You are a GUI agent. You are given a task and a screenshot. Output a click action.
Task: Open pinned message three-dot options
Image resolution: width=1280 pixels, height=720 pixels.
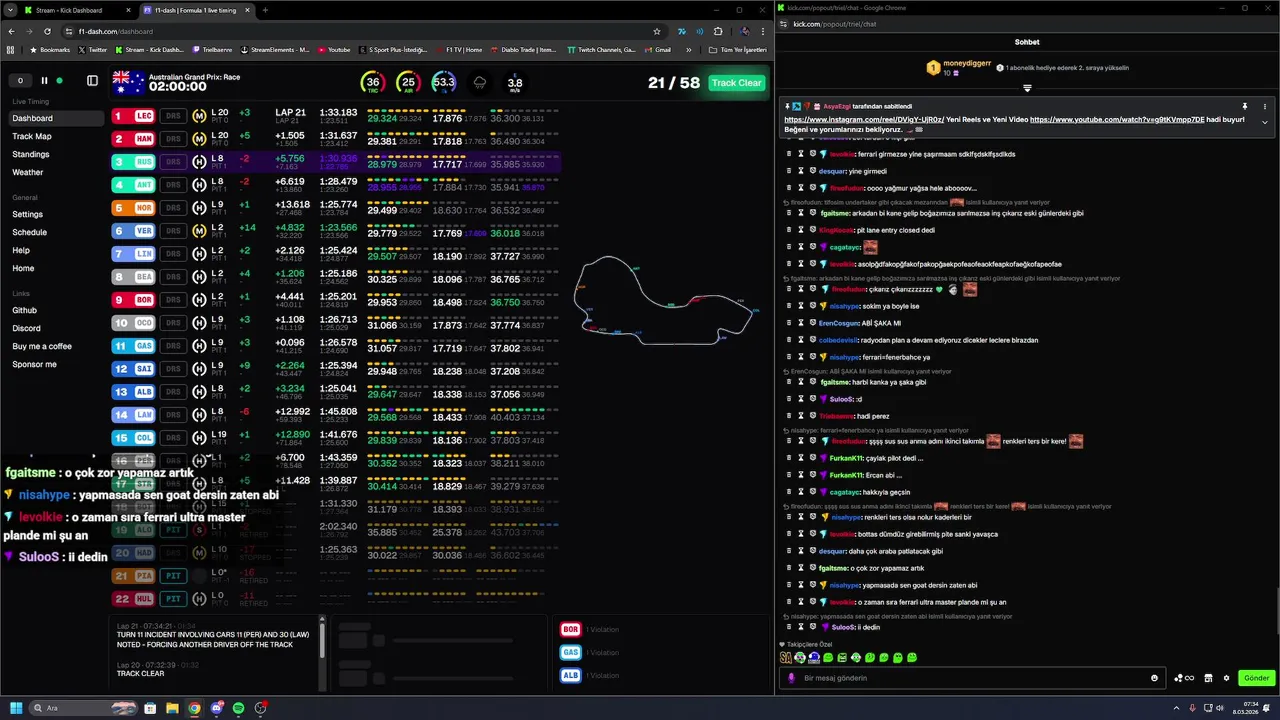(1265, 106)
